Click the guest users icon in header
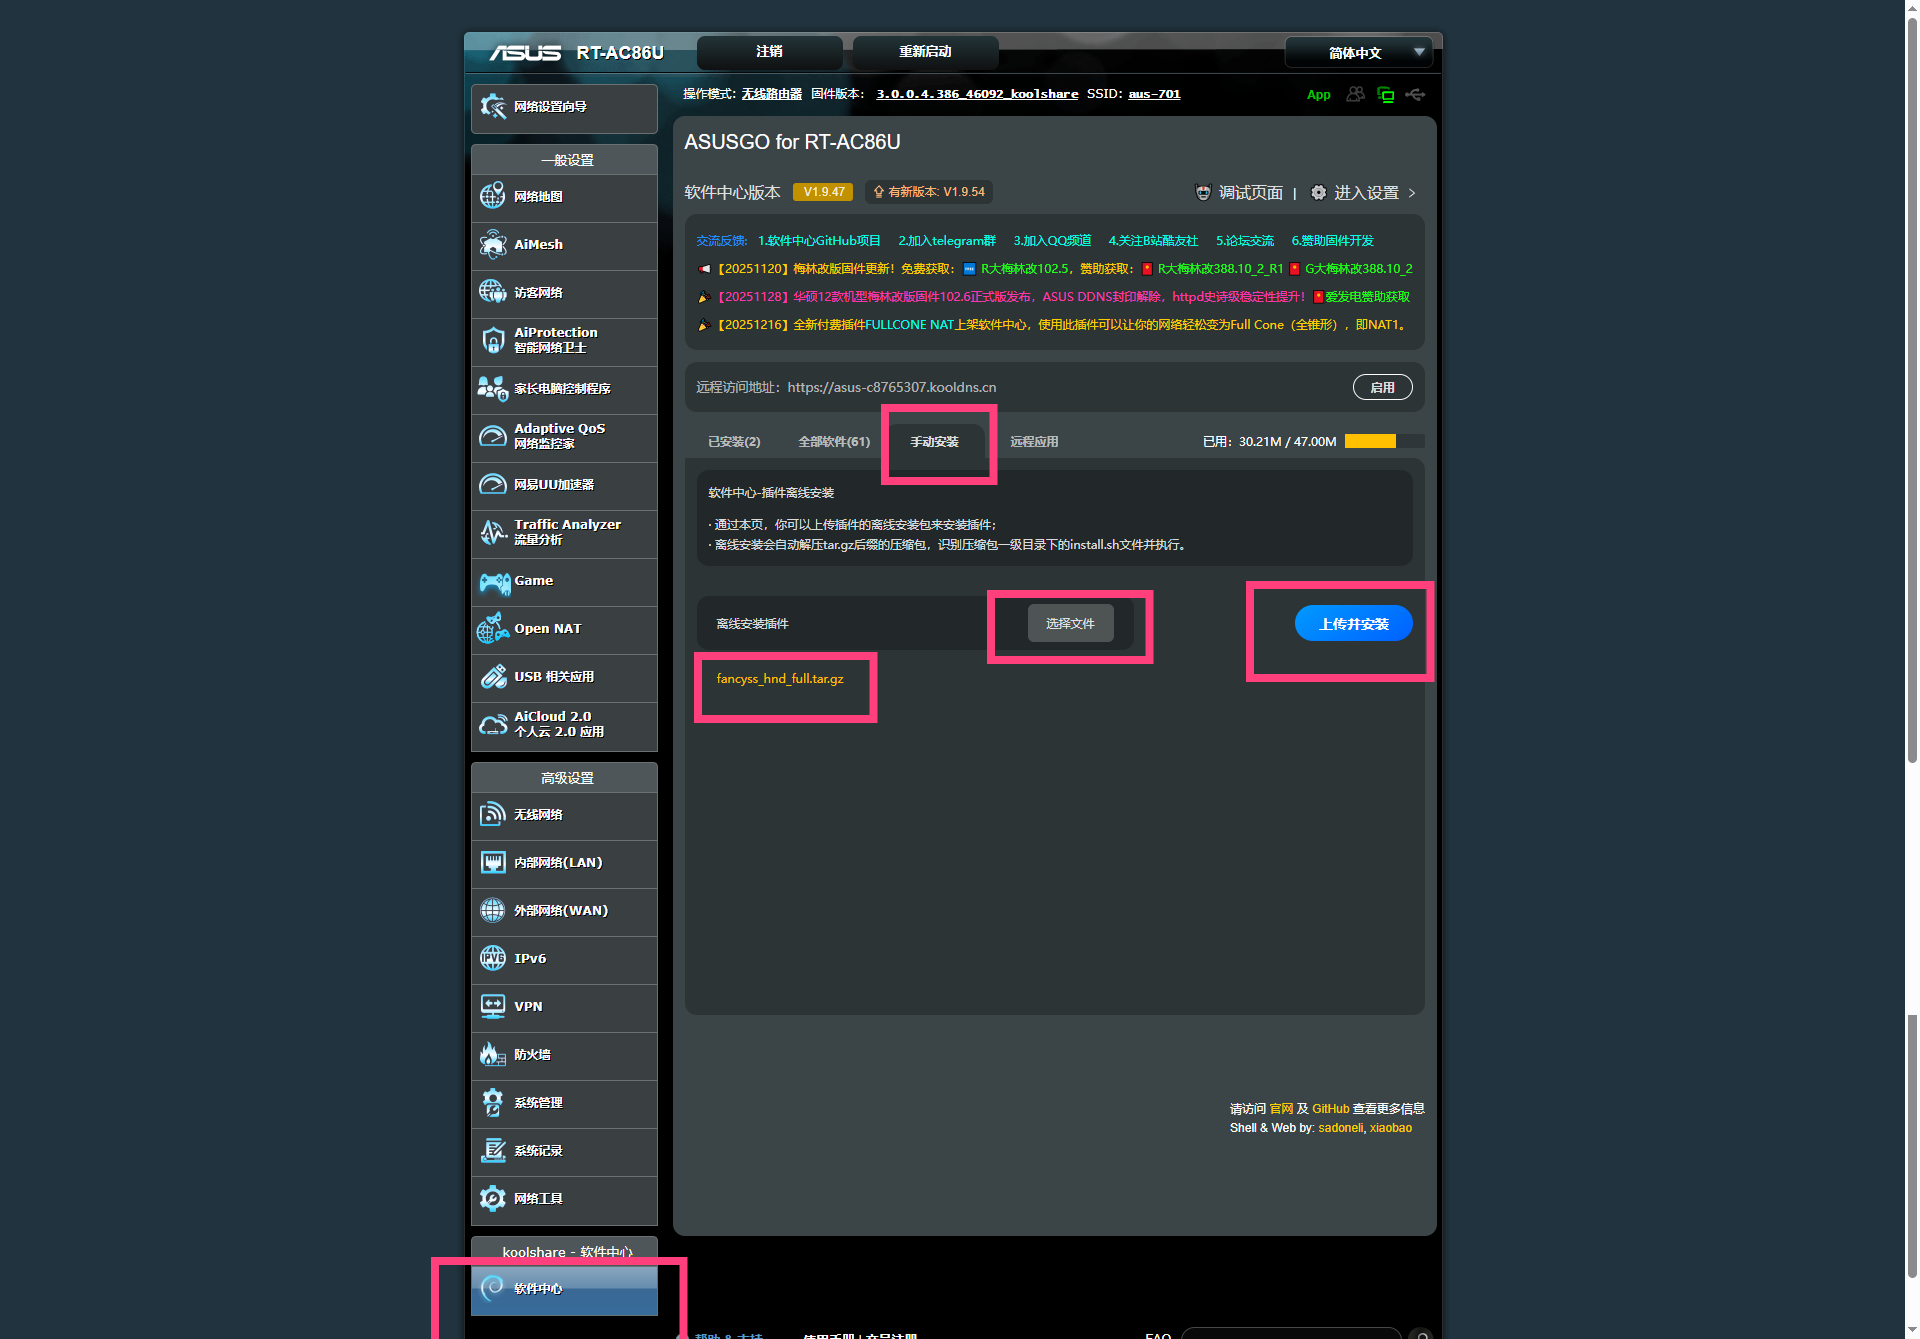The height and width of the screenshot is (1339, 1920). [x=1355, y=94]
